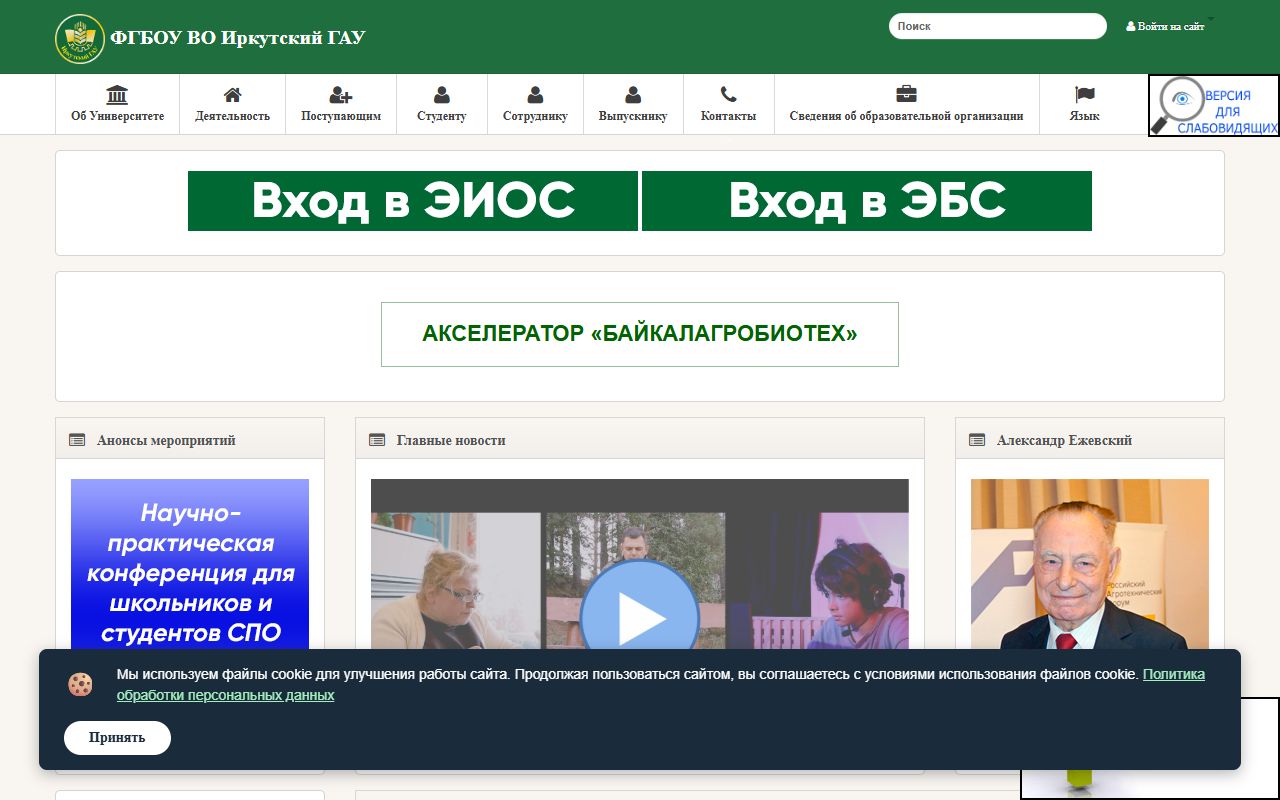This screenshot has height=800, width=1280.
Task: Click the list icon beside Александр Ежевский
Action: point(977,440)
